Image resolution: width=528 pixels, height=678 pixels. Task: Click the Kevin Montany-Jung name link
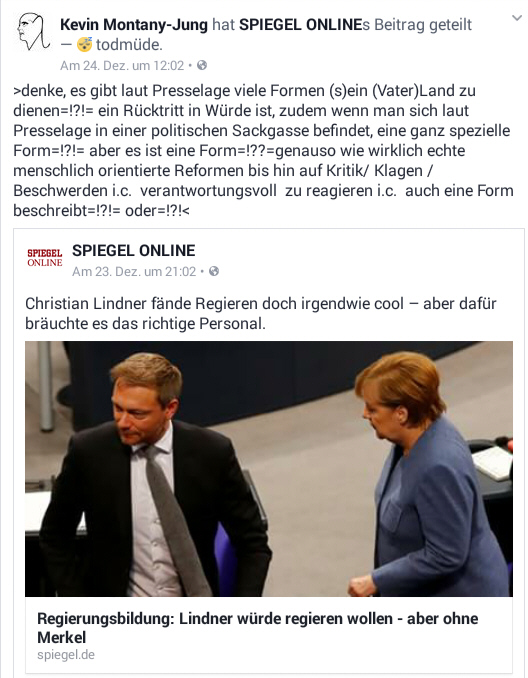pos(134,25)
